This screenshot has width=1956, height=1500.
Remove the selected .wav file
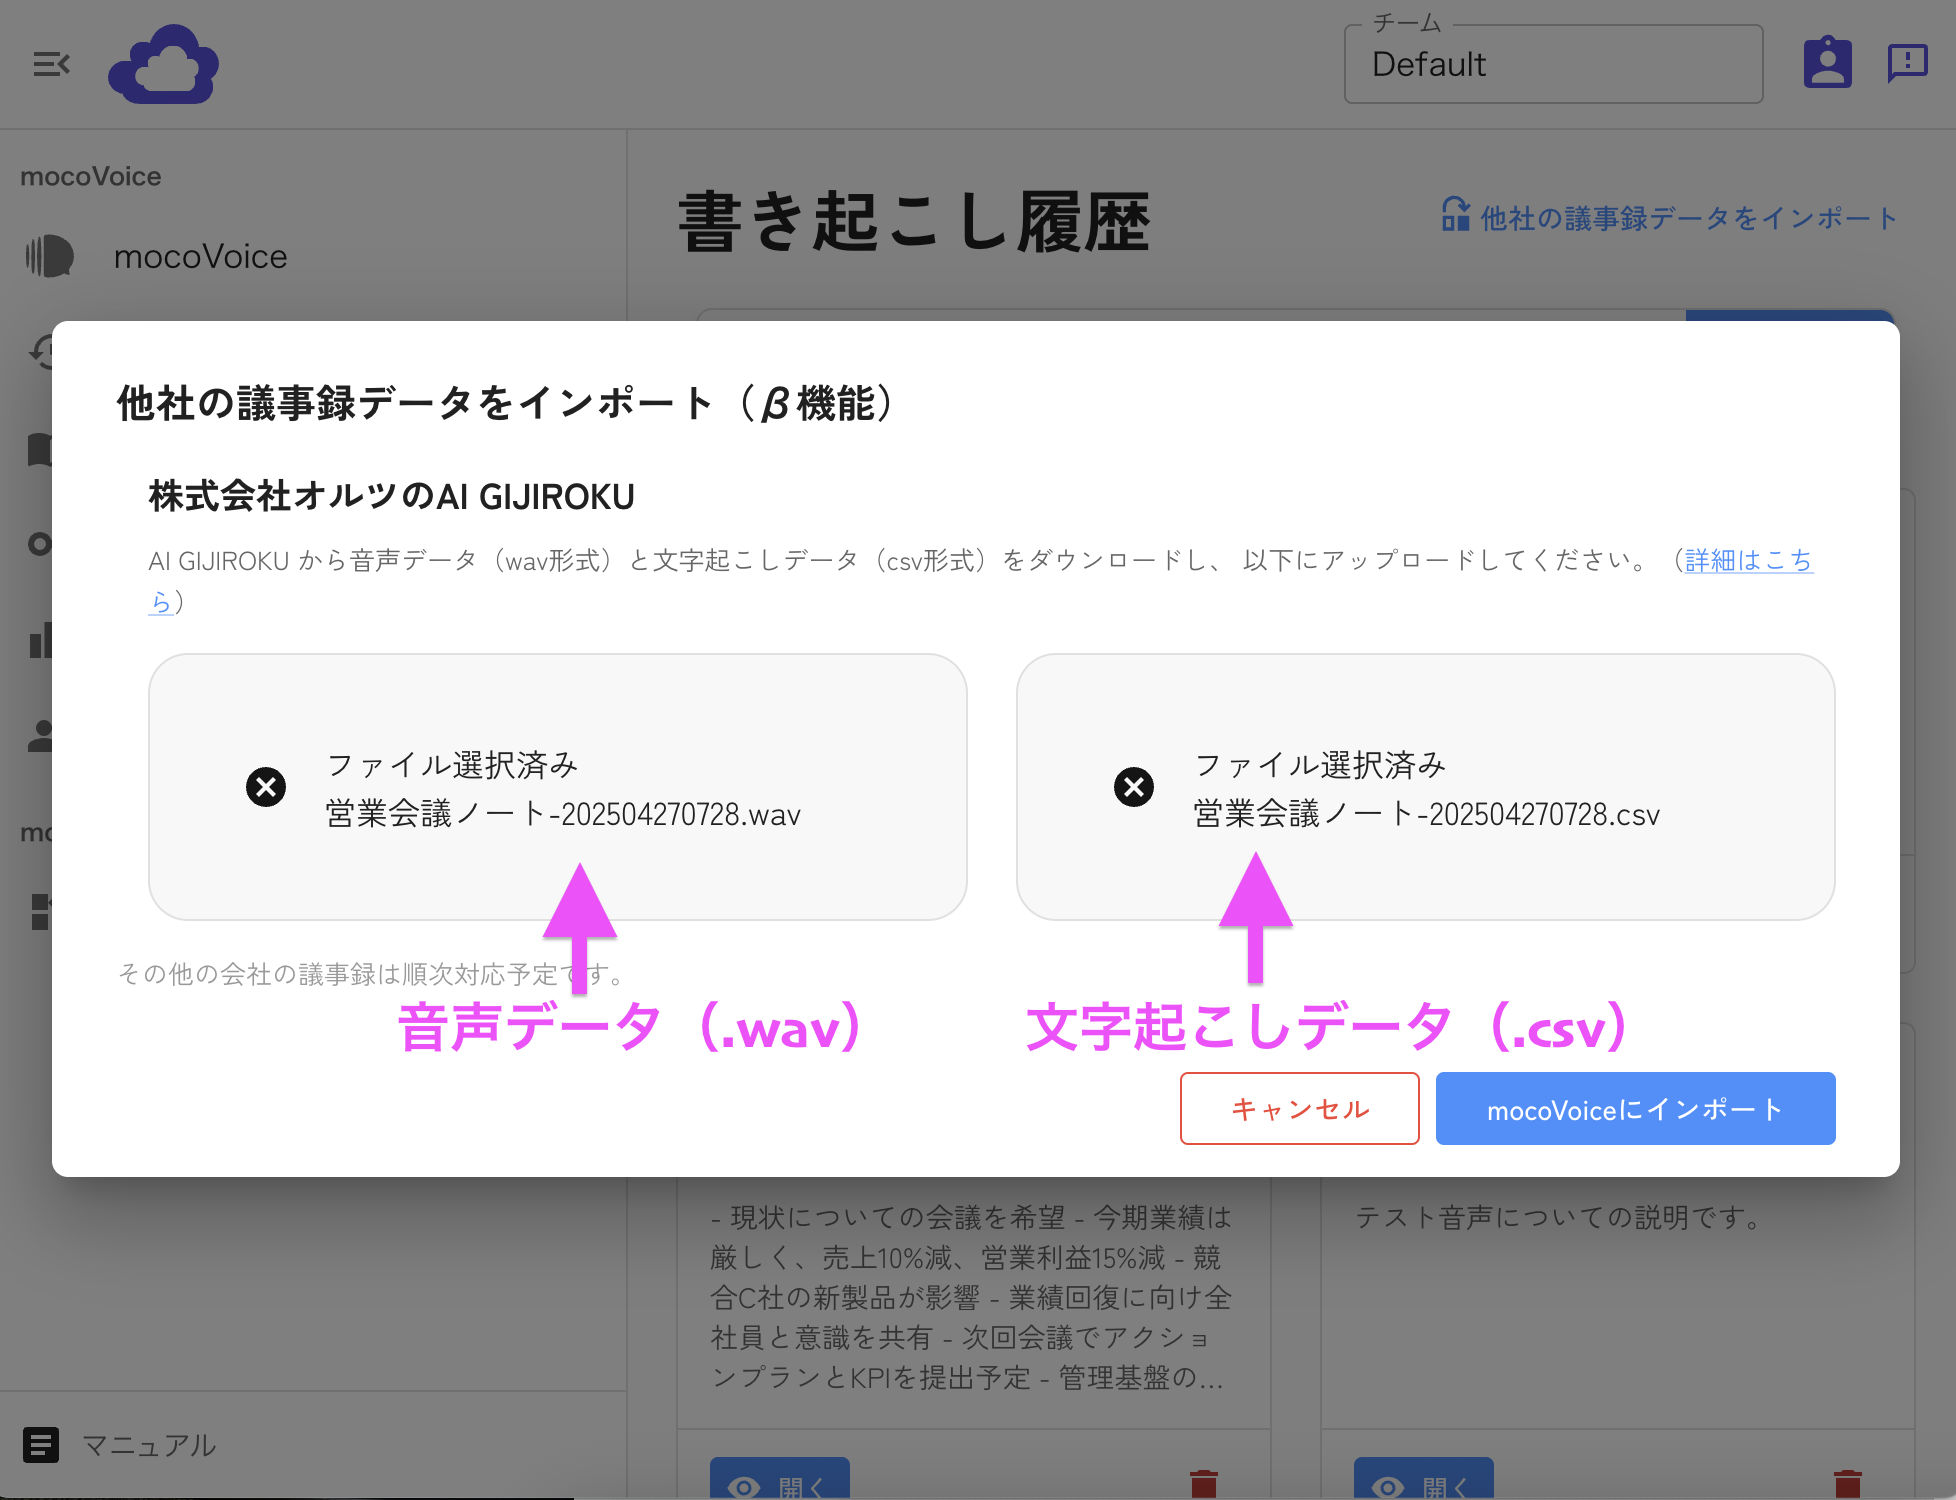point(266,787)
